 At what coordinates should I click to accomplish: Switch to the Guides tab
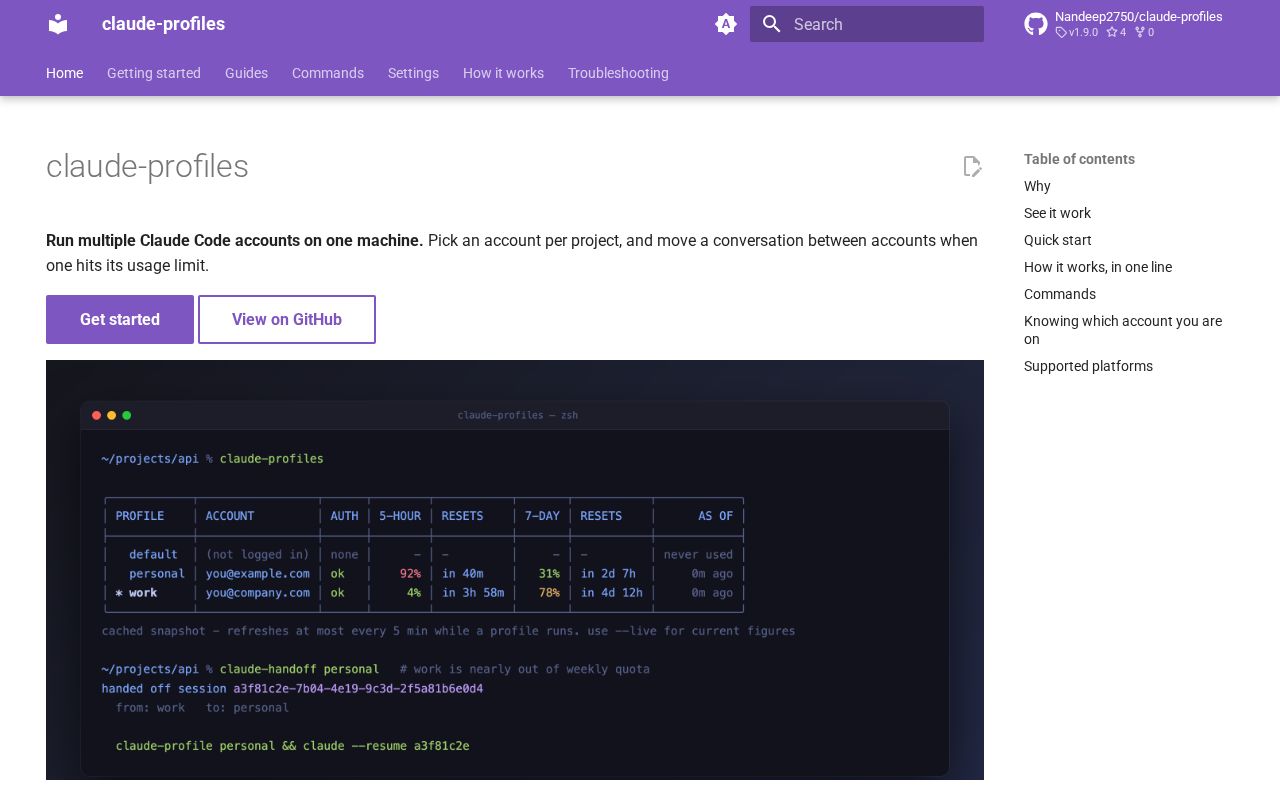tap(246, 73)
